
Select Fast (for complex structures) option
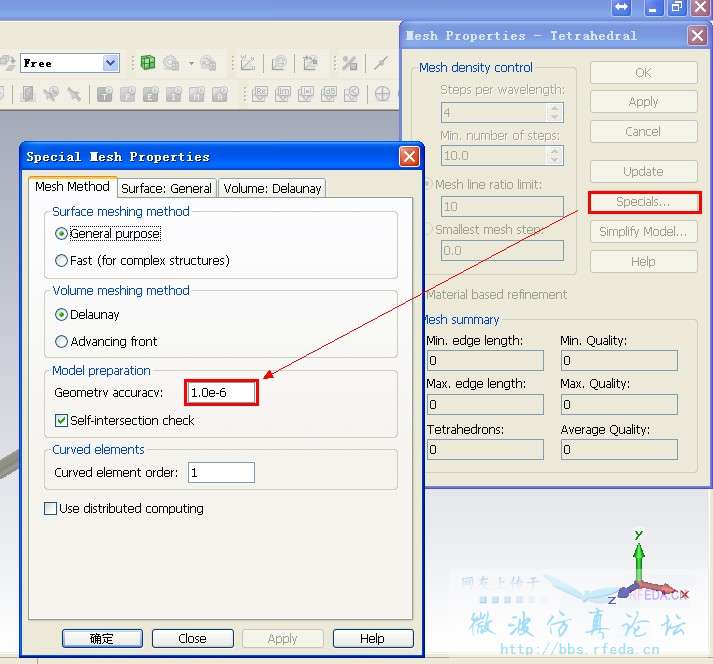click(61, 261)
